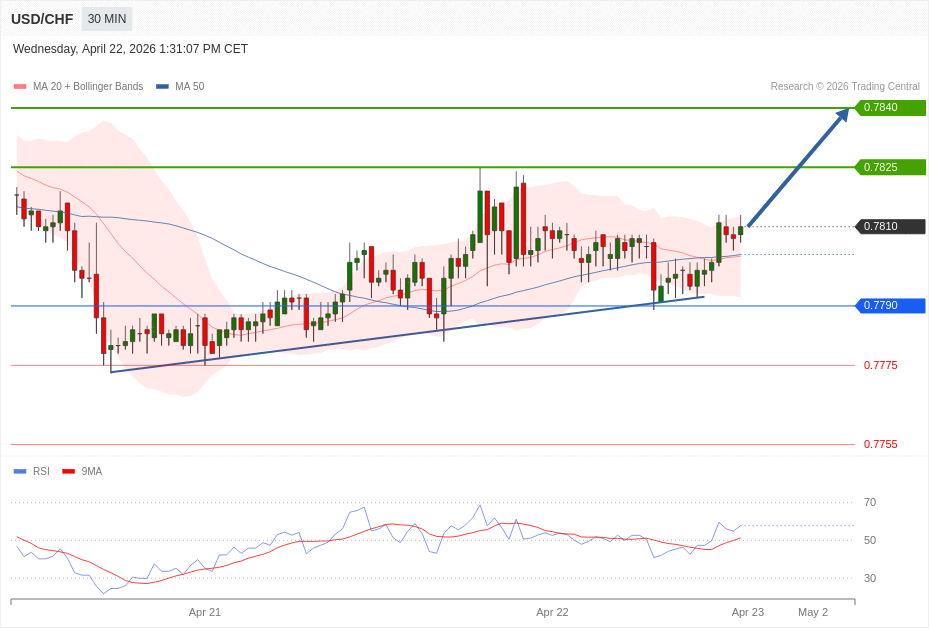Click the chart timestamp Wednesday, April 22, 2026

[x=130, y=49]
